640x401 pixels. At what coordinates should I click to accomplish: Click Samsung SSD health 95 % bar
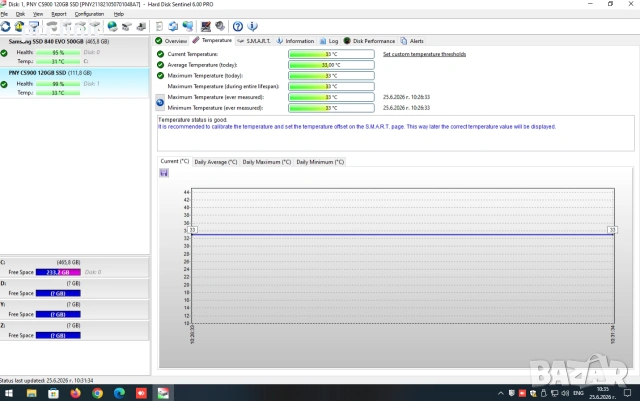pyautogui.click(x=58, y=52)
